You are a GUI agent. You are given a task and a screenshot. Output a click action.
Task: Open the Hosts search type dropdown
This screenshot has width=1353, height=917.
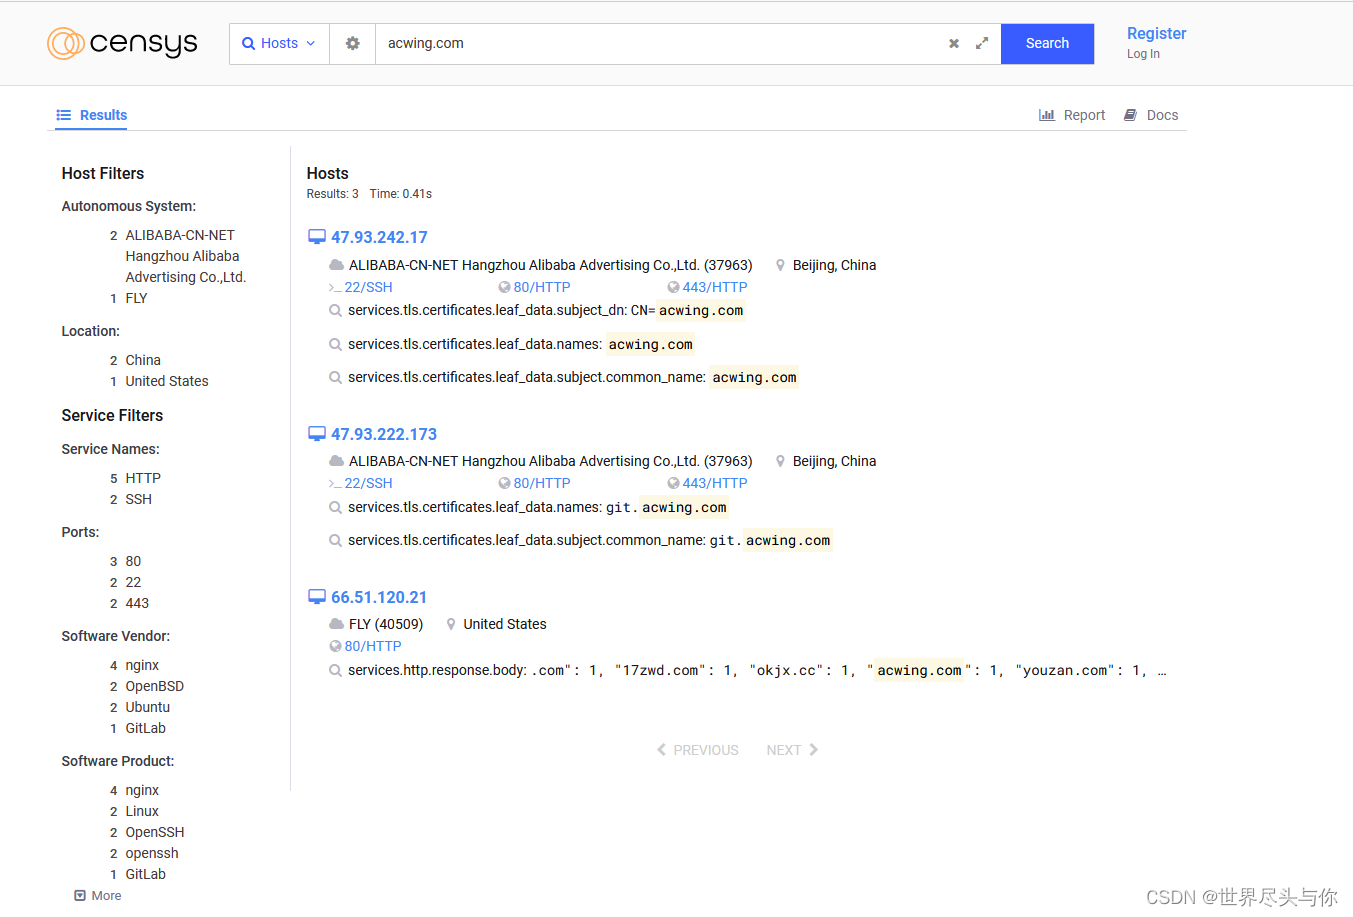coord(279,44)
